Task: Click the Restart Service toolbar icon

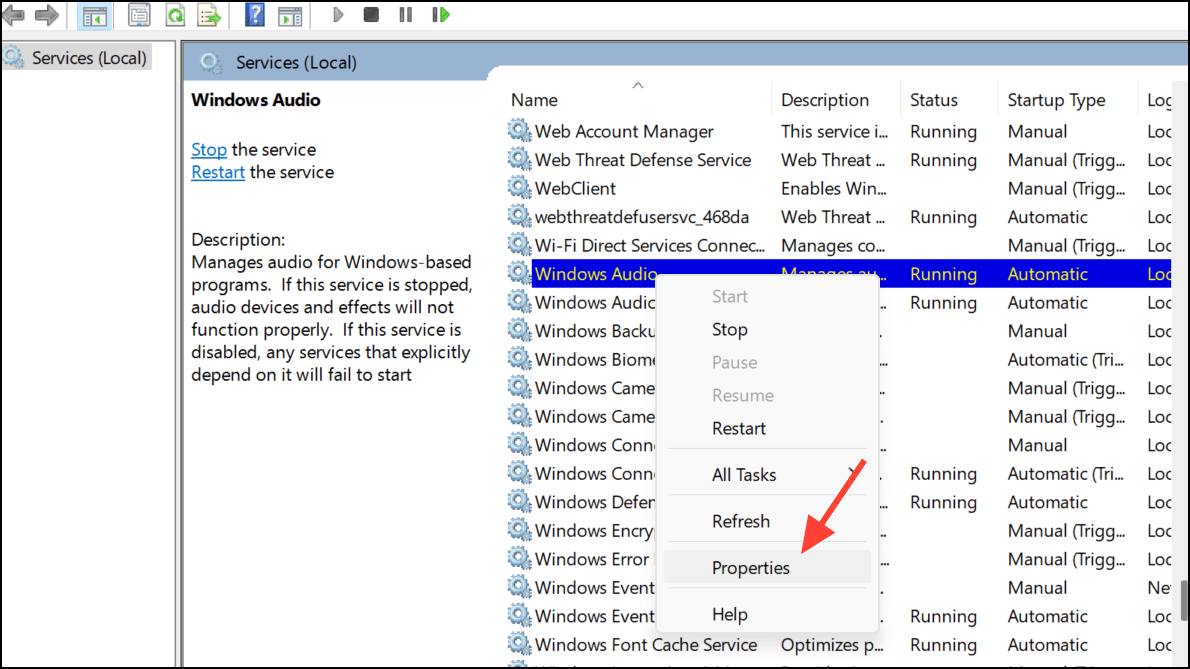Action: pyautogui.click(x=440, y=15)
